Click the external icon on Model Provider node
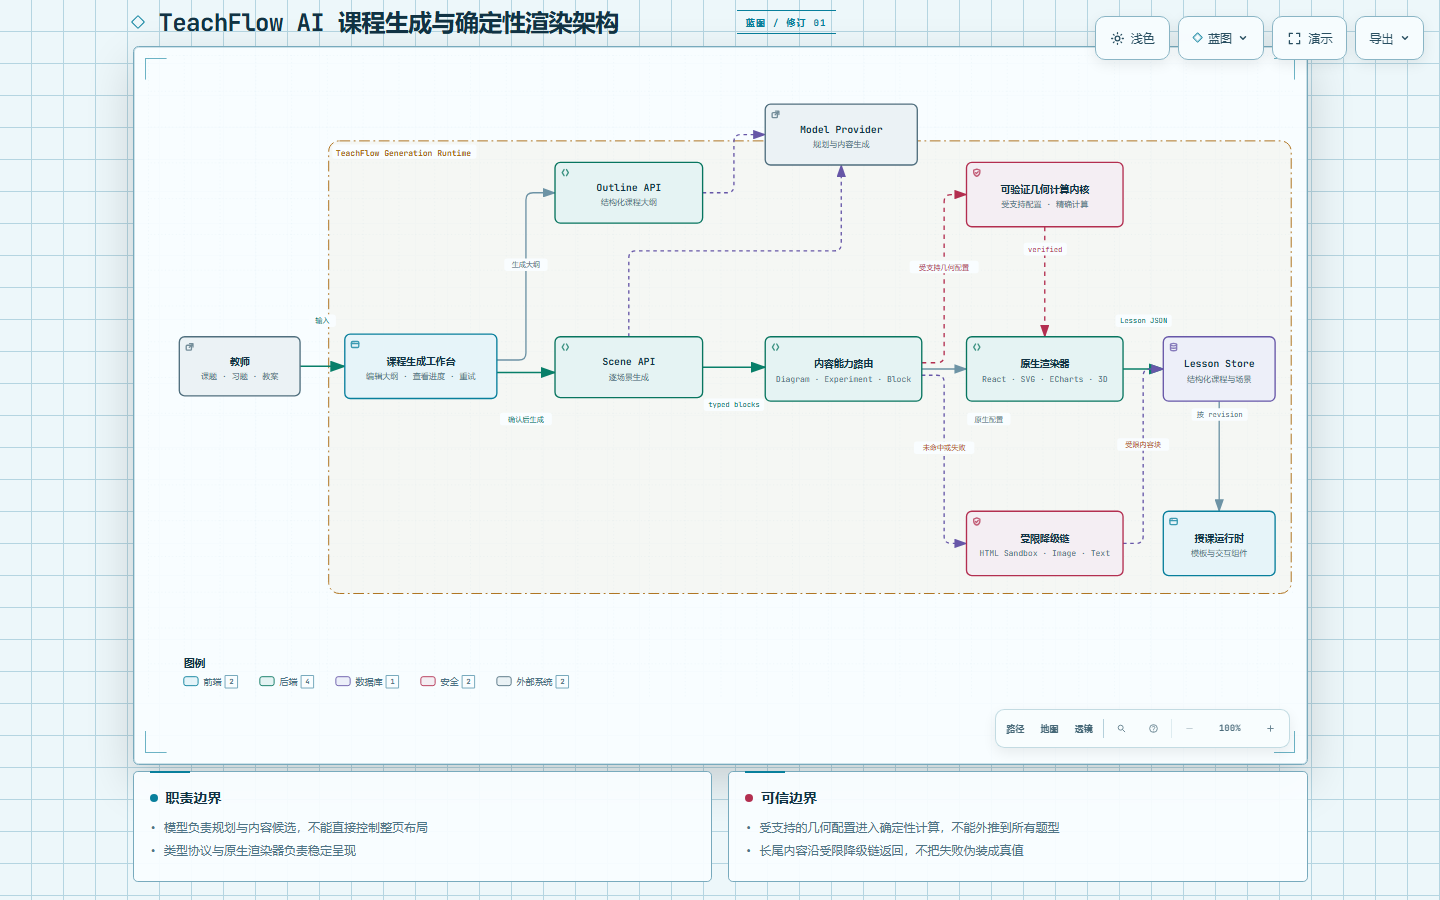 [775, 115]
